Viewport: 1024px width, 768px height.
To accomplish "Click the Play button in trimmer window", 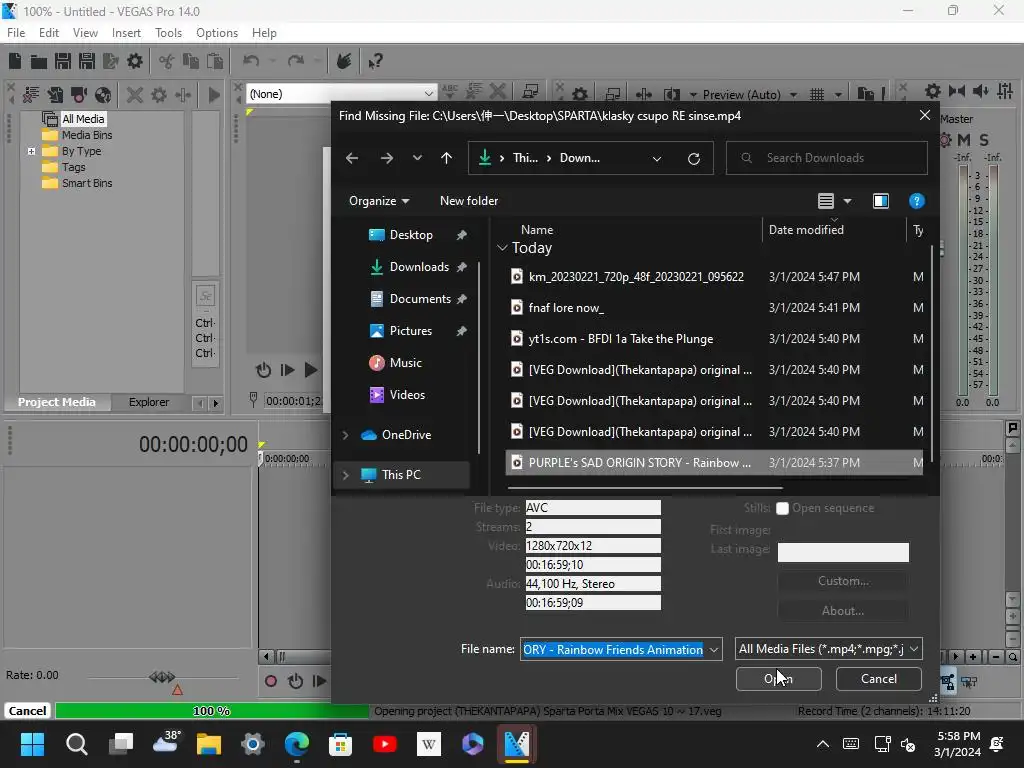I will tap(311, 370).
